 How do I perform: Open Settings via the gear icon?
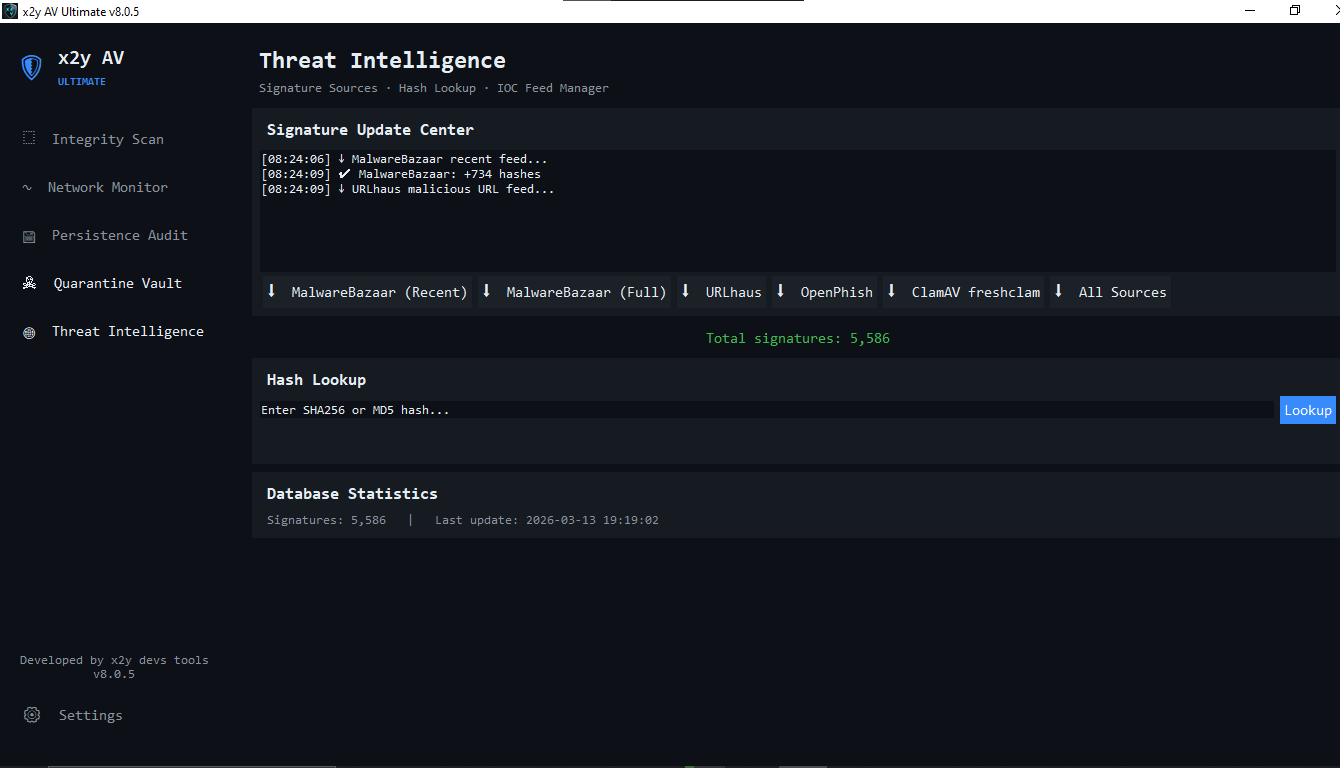click(x=31, y=715)
